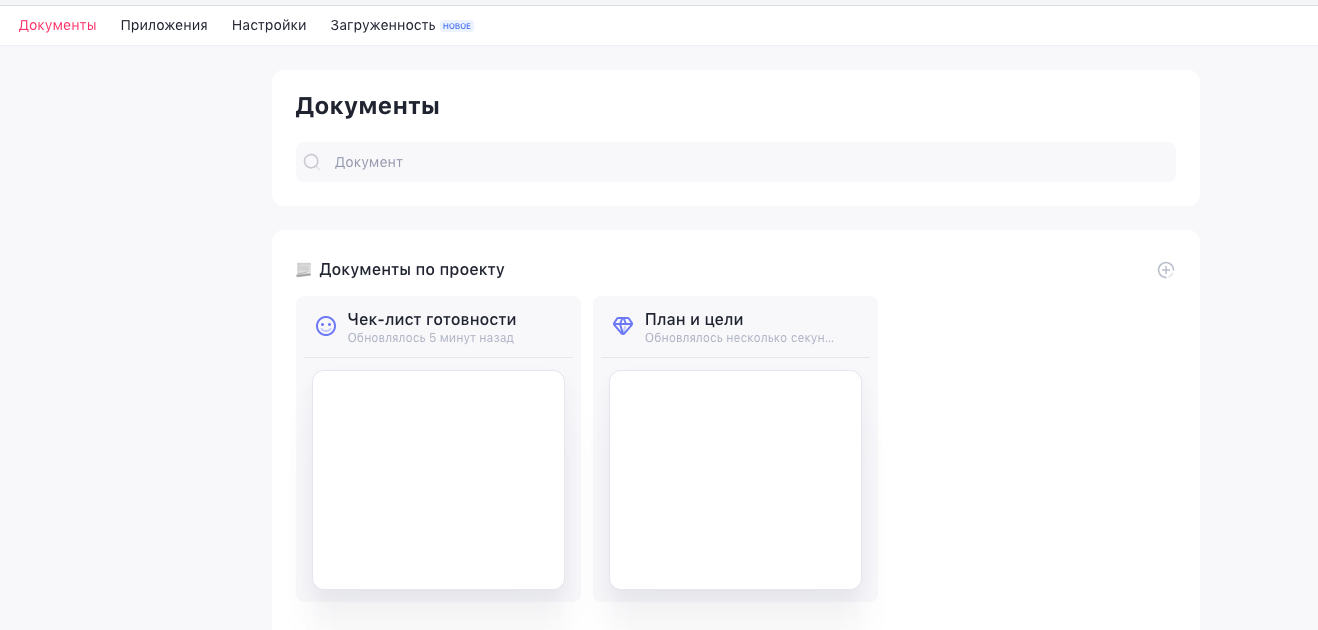Click the Документы page heading

[368, 106]
